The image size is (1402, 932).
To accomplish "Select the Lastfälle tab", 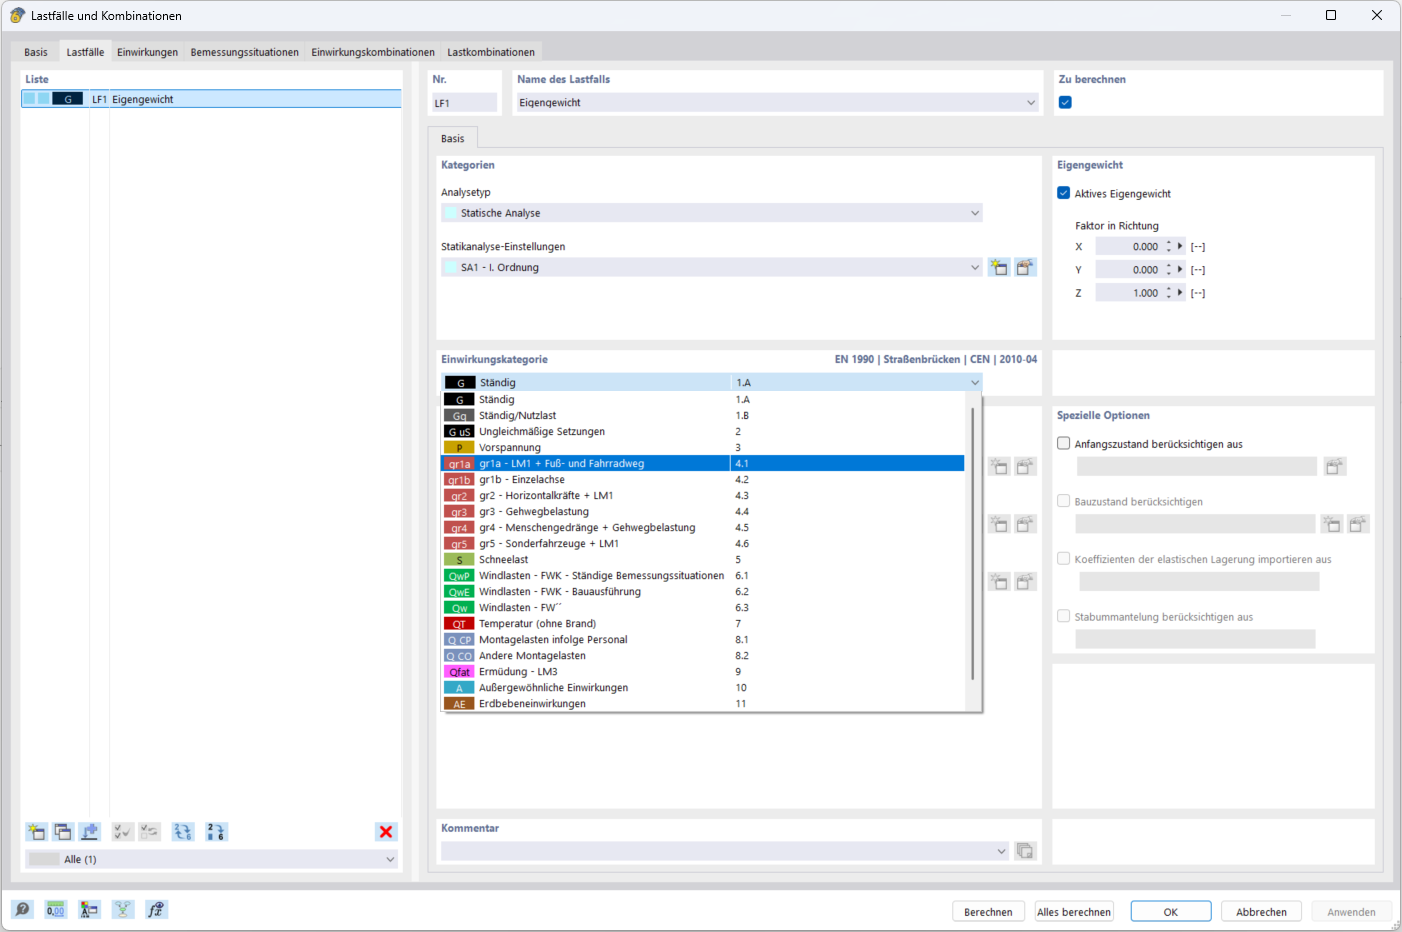I will tap(85, 52).
